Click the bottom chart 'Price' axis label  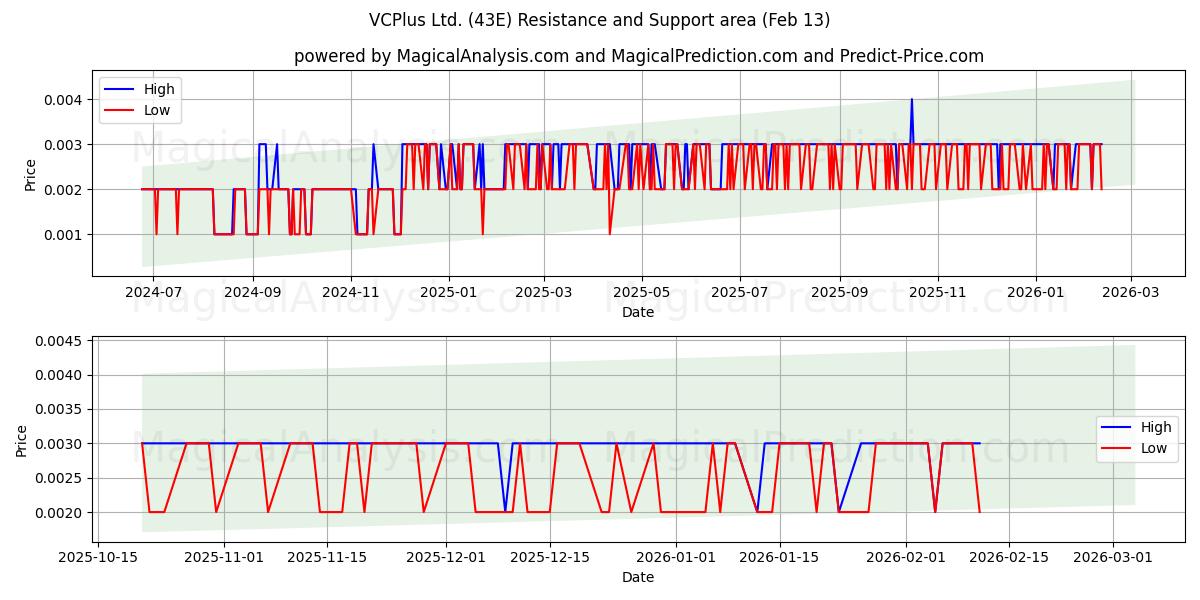(x=22, y=440)
